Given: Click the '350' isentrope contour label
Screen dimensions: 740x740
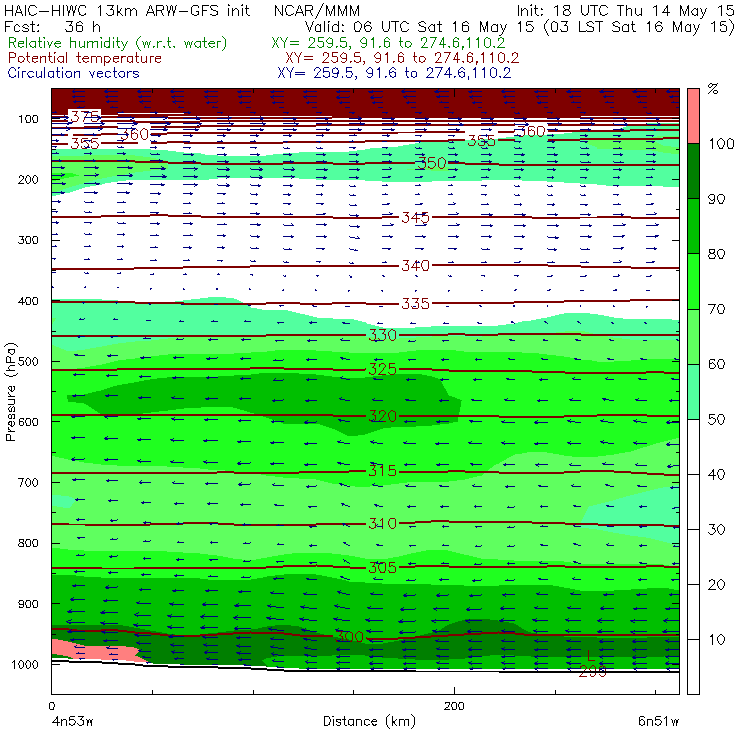Looking at the screenshot, I should click(x=431, y=163).
